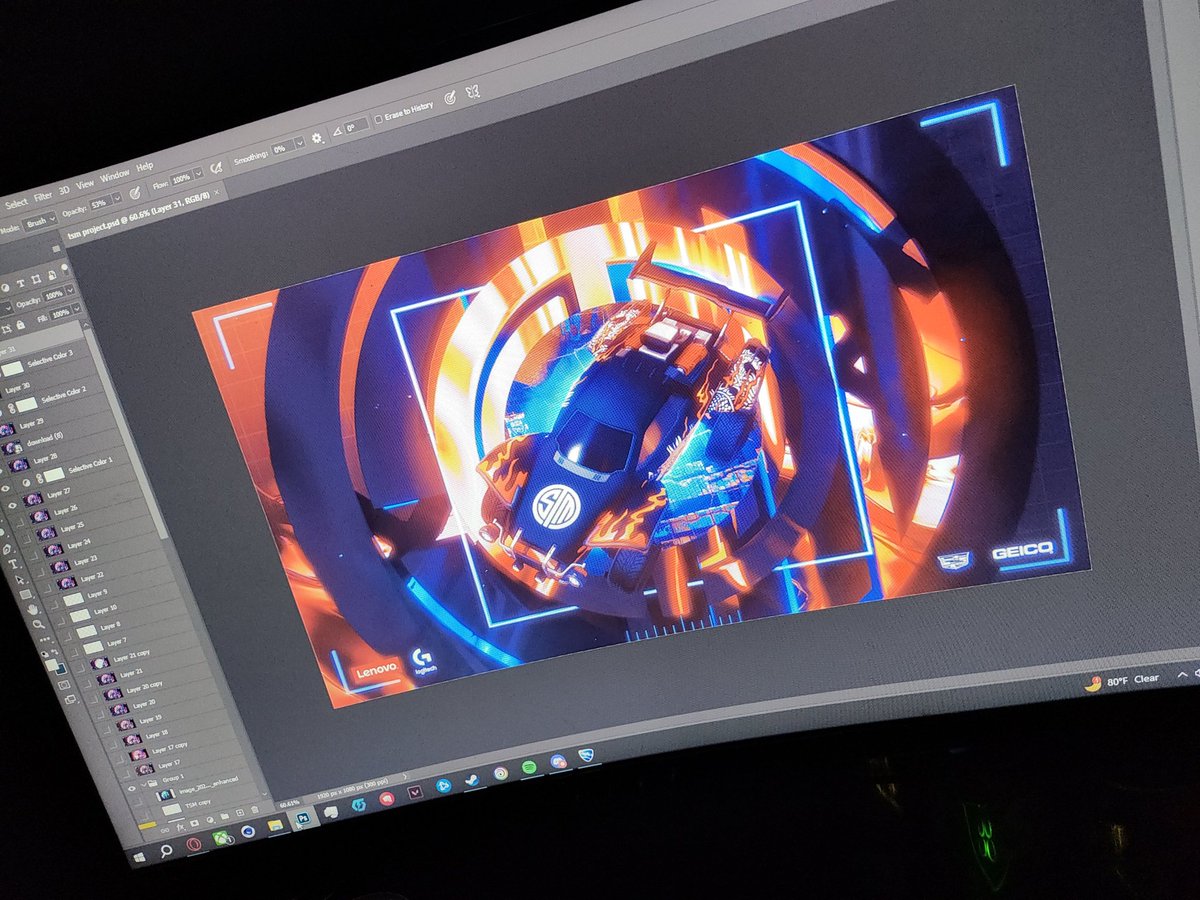This screenshot has width=1200, height=900.
Task: Toggle pressure for opacity icon
Action: [x=134, y=193]
